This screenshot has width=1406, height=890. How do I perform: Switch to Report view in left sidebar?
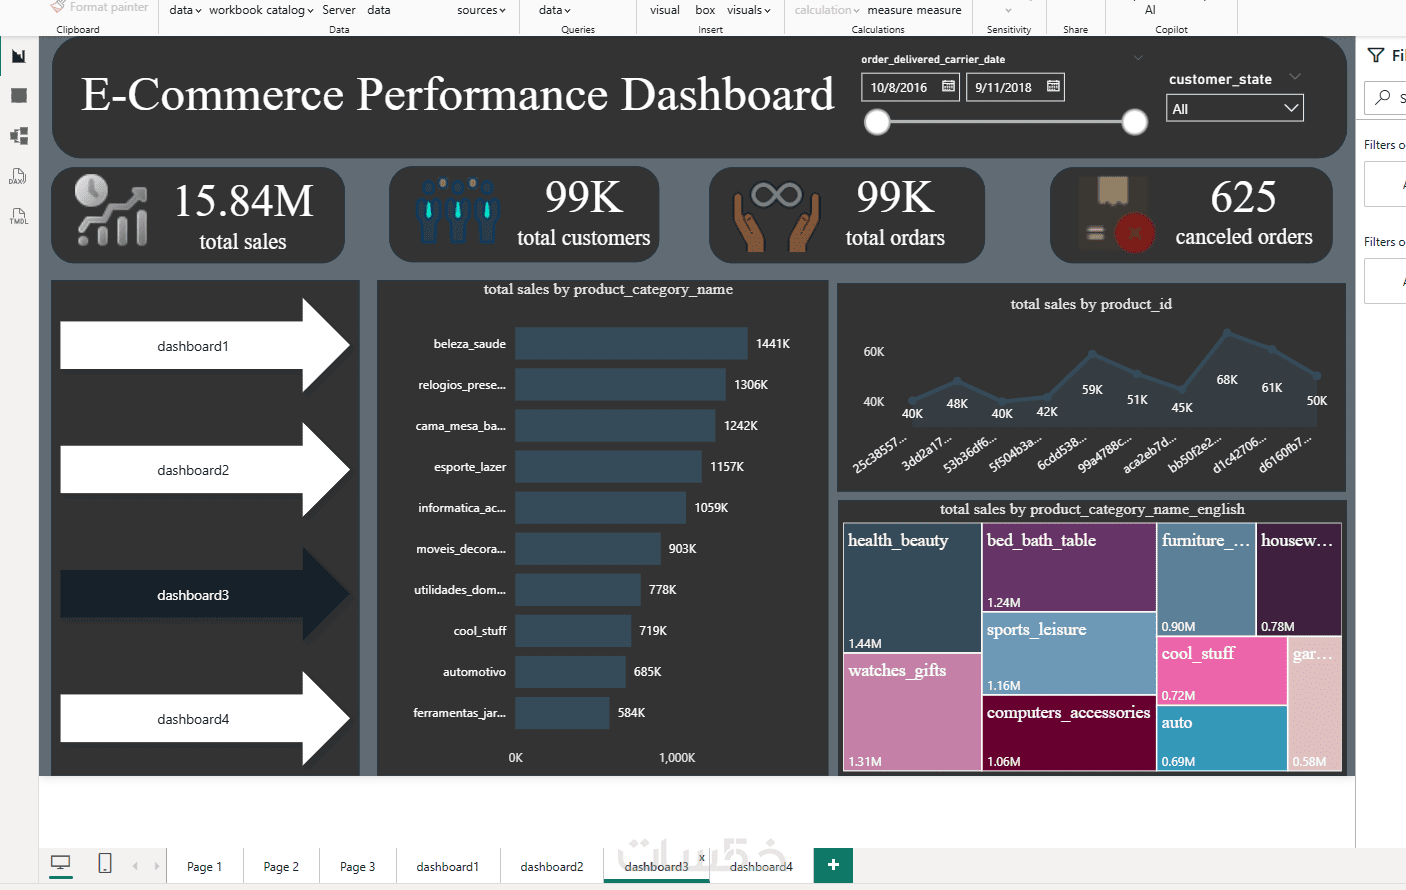pyautogui.click(x=19, y=56)
